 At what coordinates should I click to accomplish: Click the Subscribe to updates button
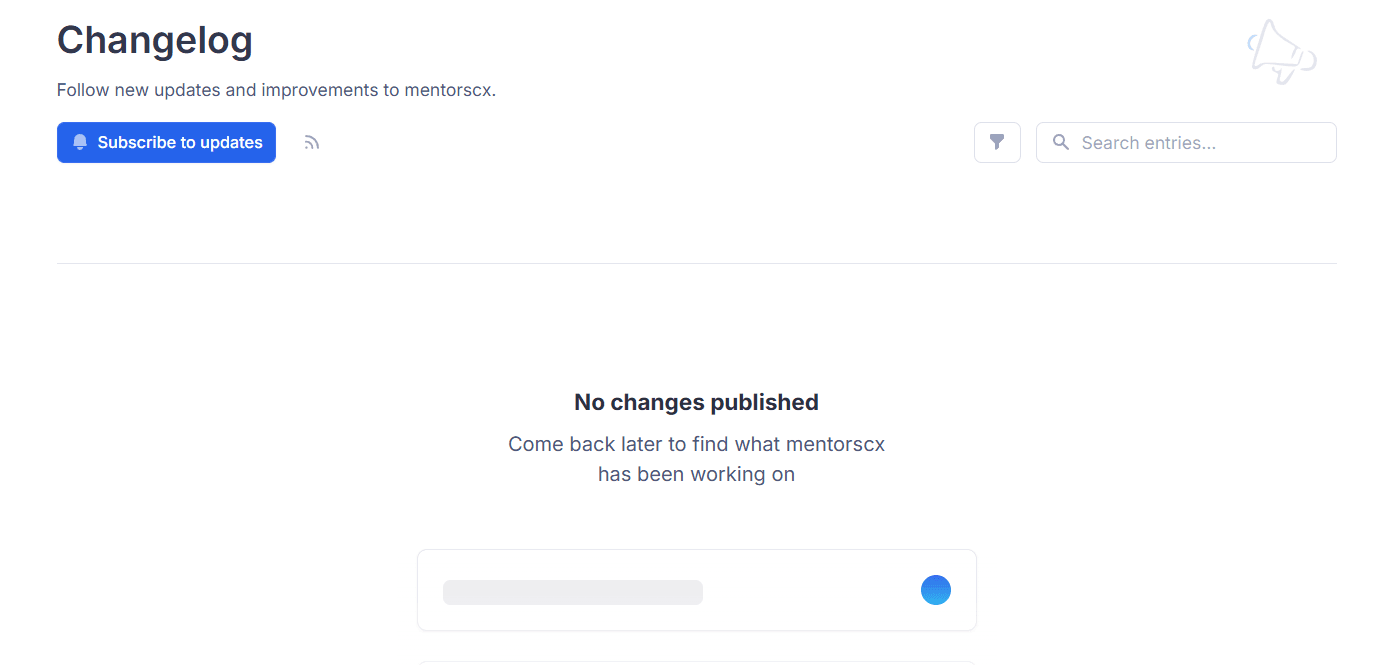tap(166, 142)
